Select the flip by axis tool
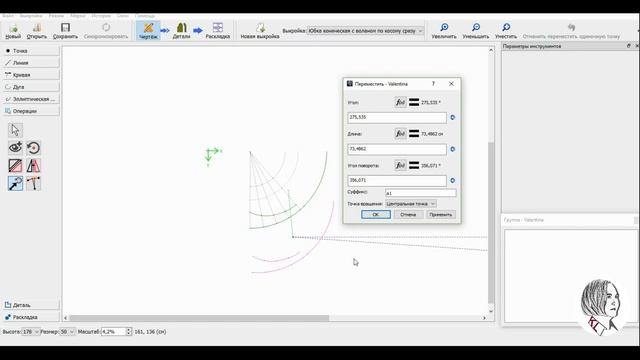The width and height of the screenshot is (640, 360). [x=33, y=166]
